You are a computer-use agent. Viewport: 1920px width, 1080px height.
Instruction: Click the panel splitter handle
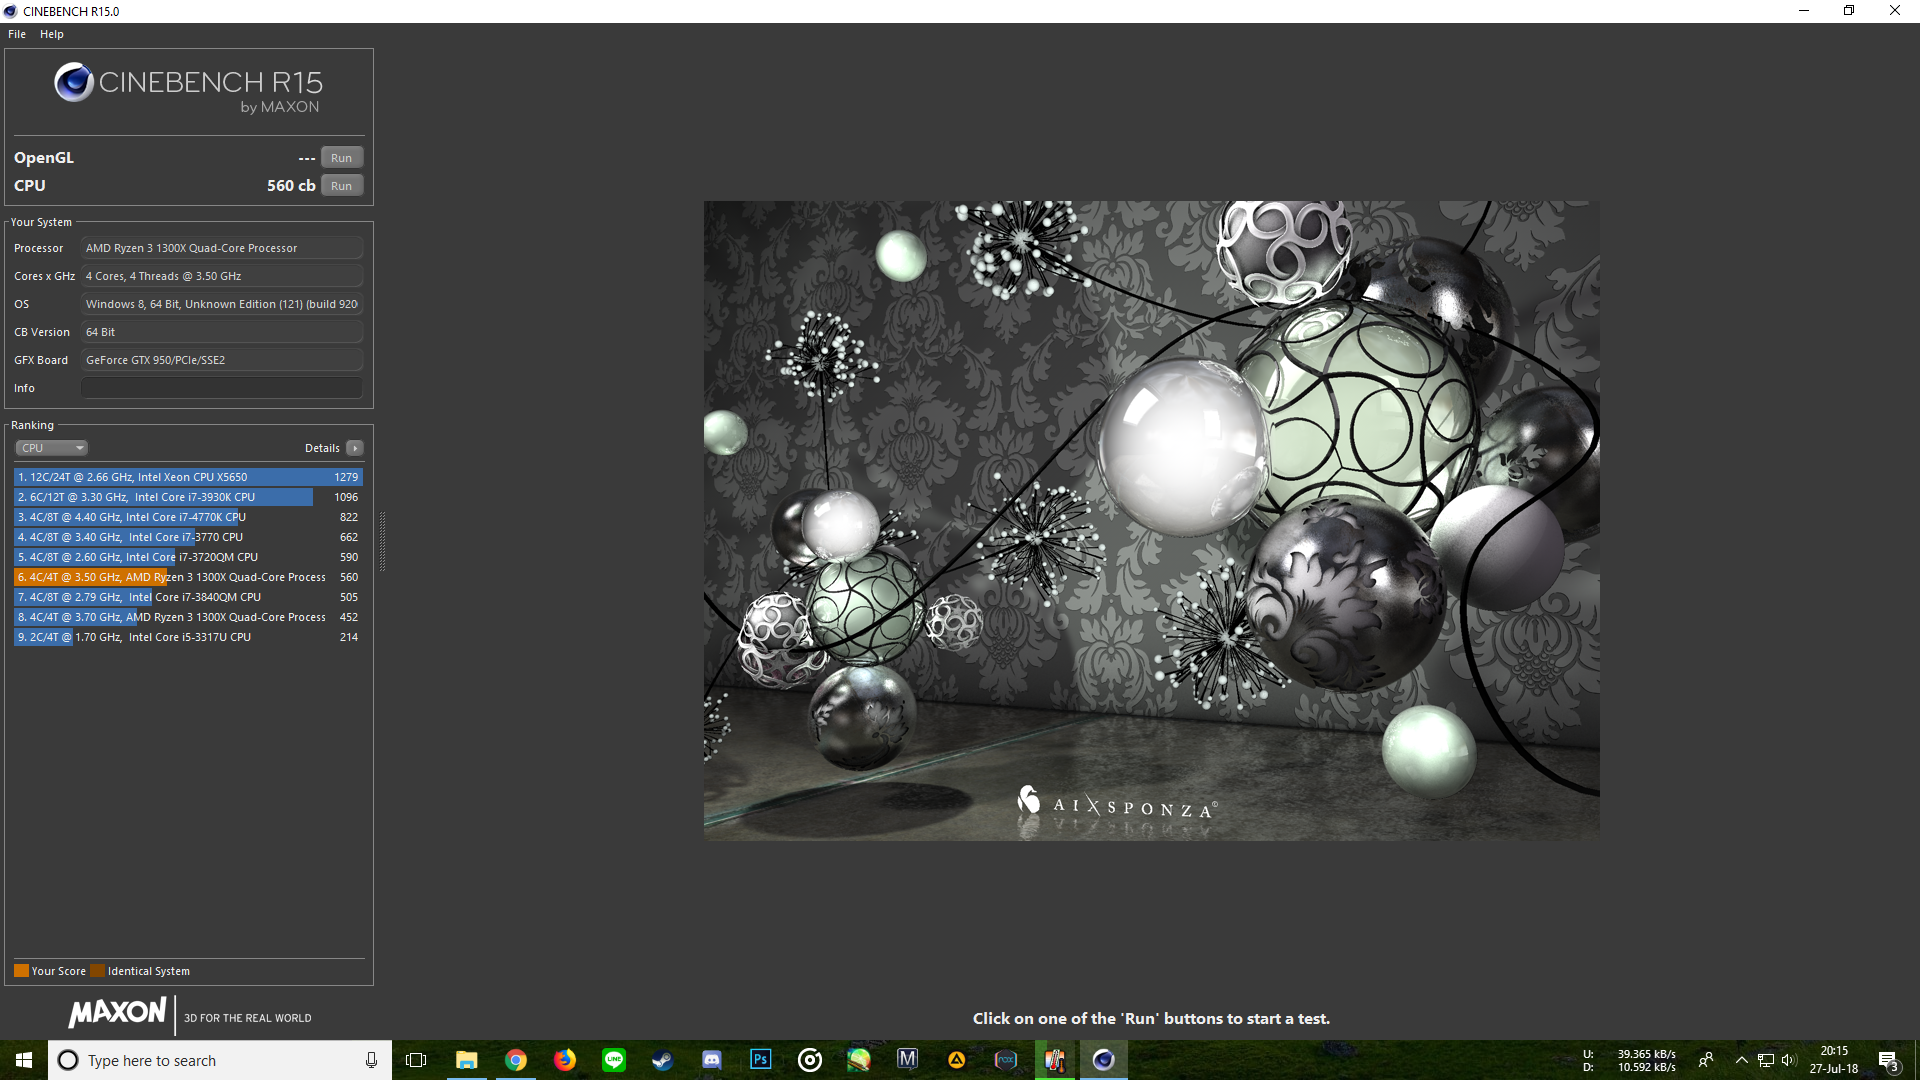click(382, 540)
